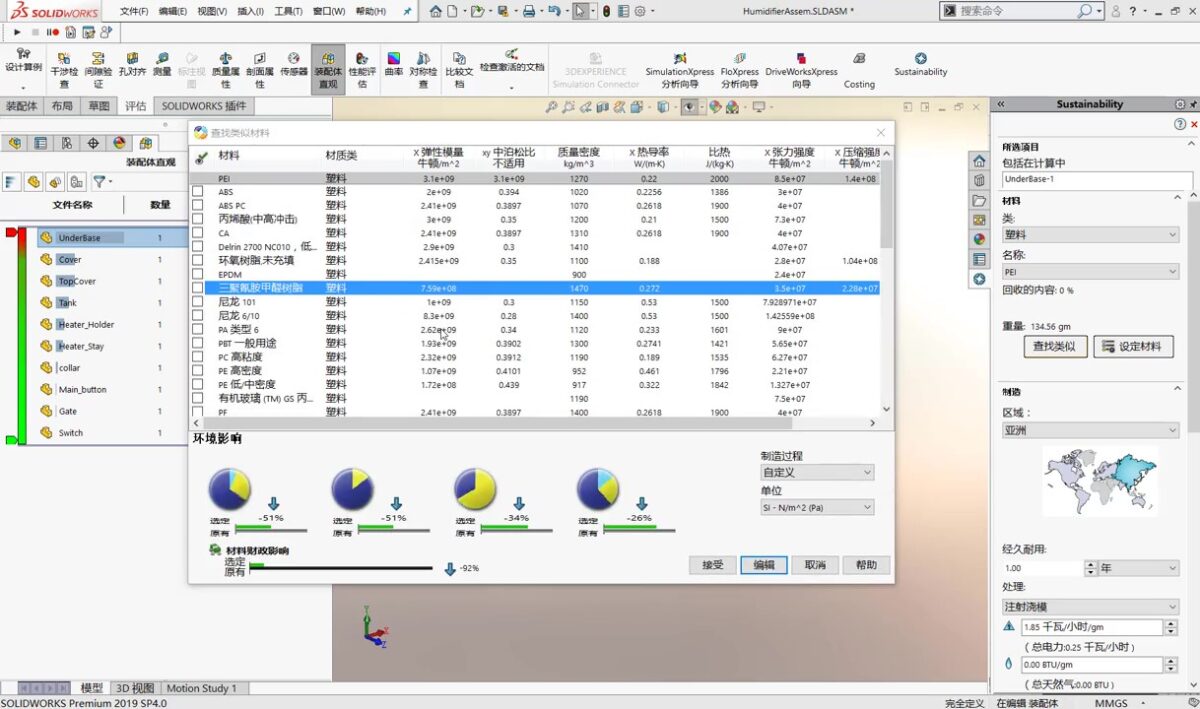The width and height of the screenshot is (1200, 709).
Task: Check the EPDM material checkbox
Action: (198, 274)
